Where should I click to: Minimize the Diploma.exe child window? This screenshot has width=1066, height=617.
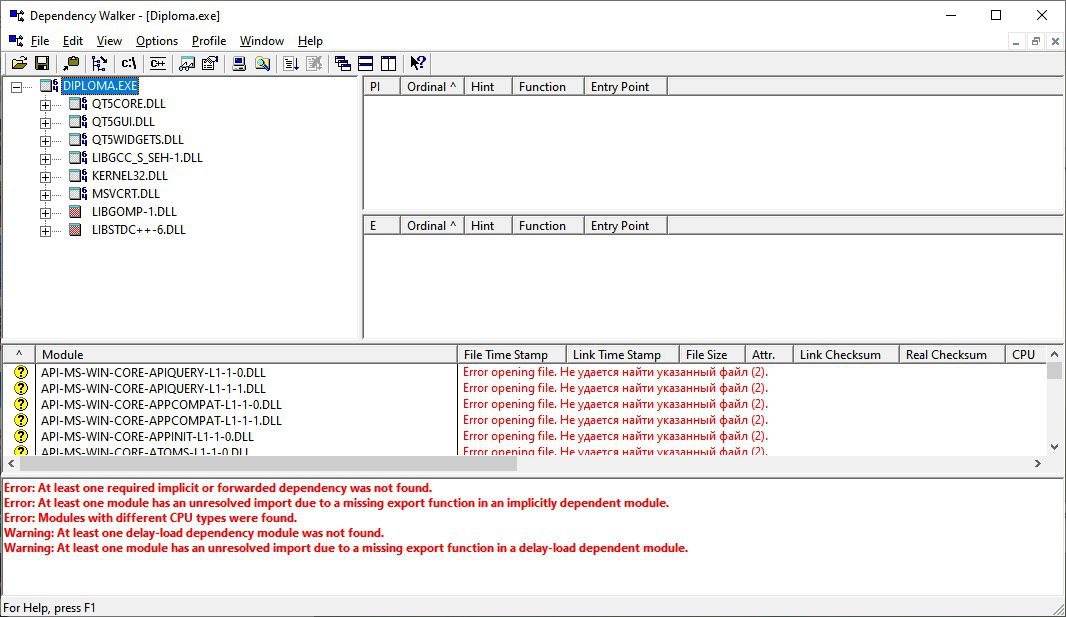pos(1016,41)
